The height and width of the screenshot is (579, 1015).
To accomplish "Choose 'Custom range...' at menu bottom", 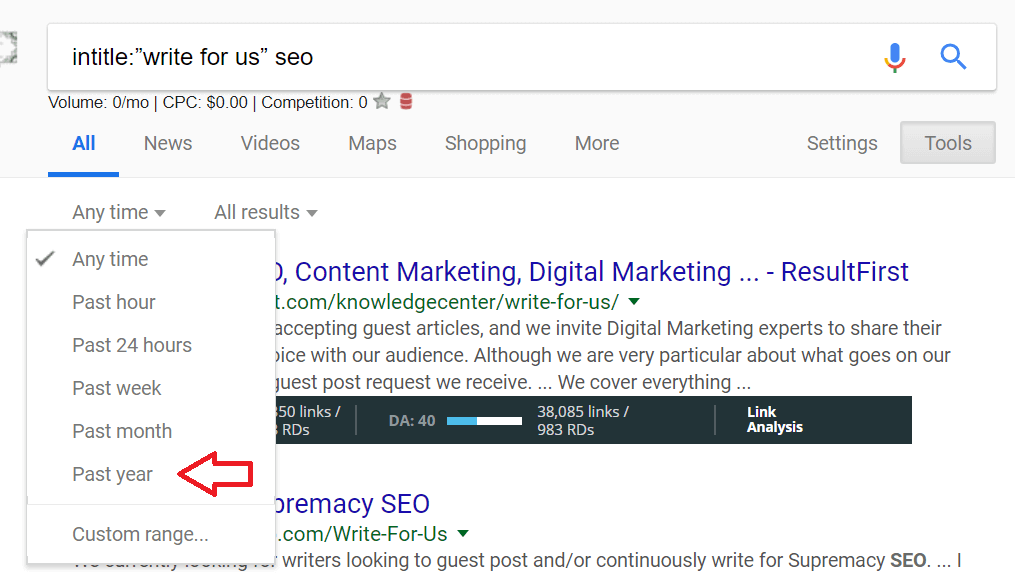I will coord(139,535).
